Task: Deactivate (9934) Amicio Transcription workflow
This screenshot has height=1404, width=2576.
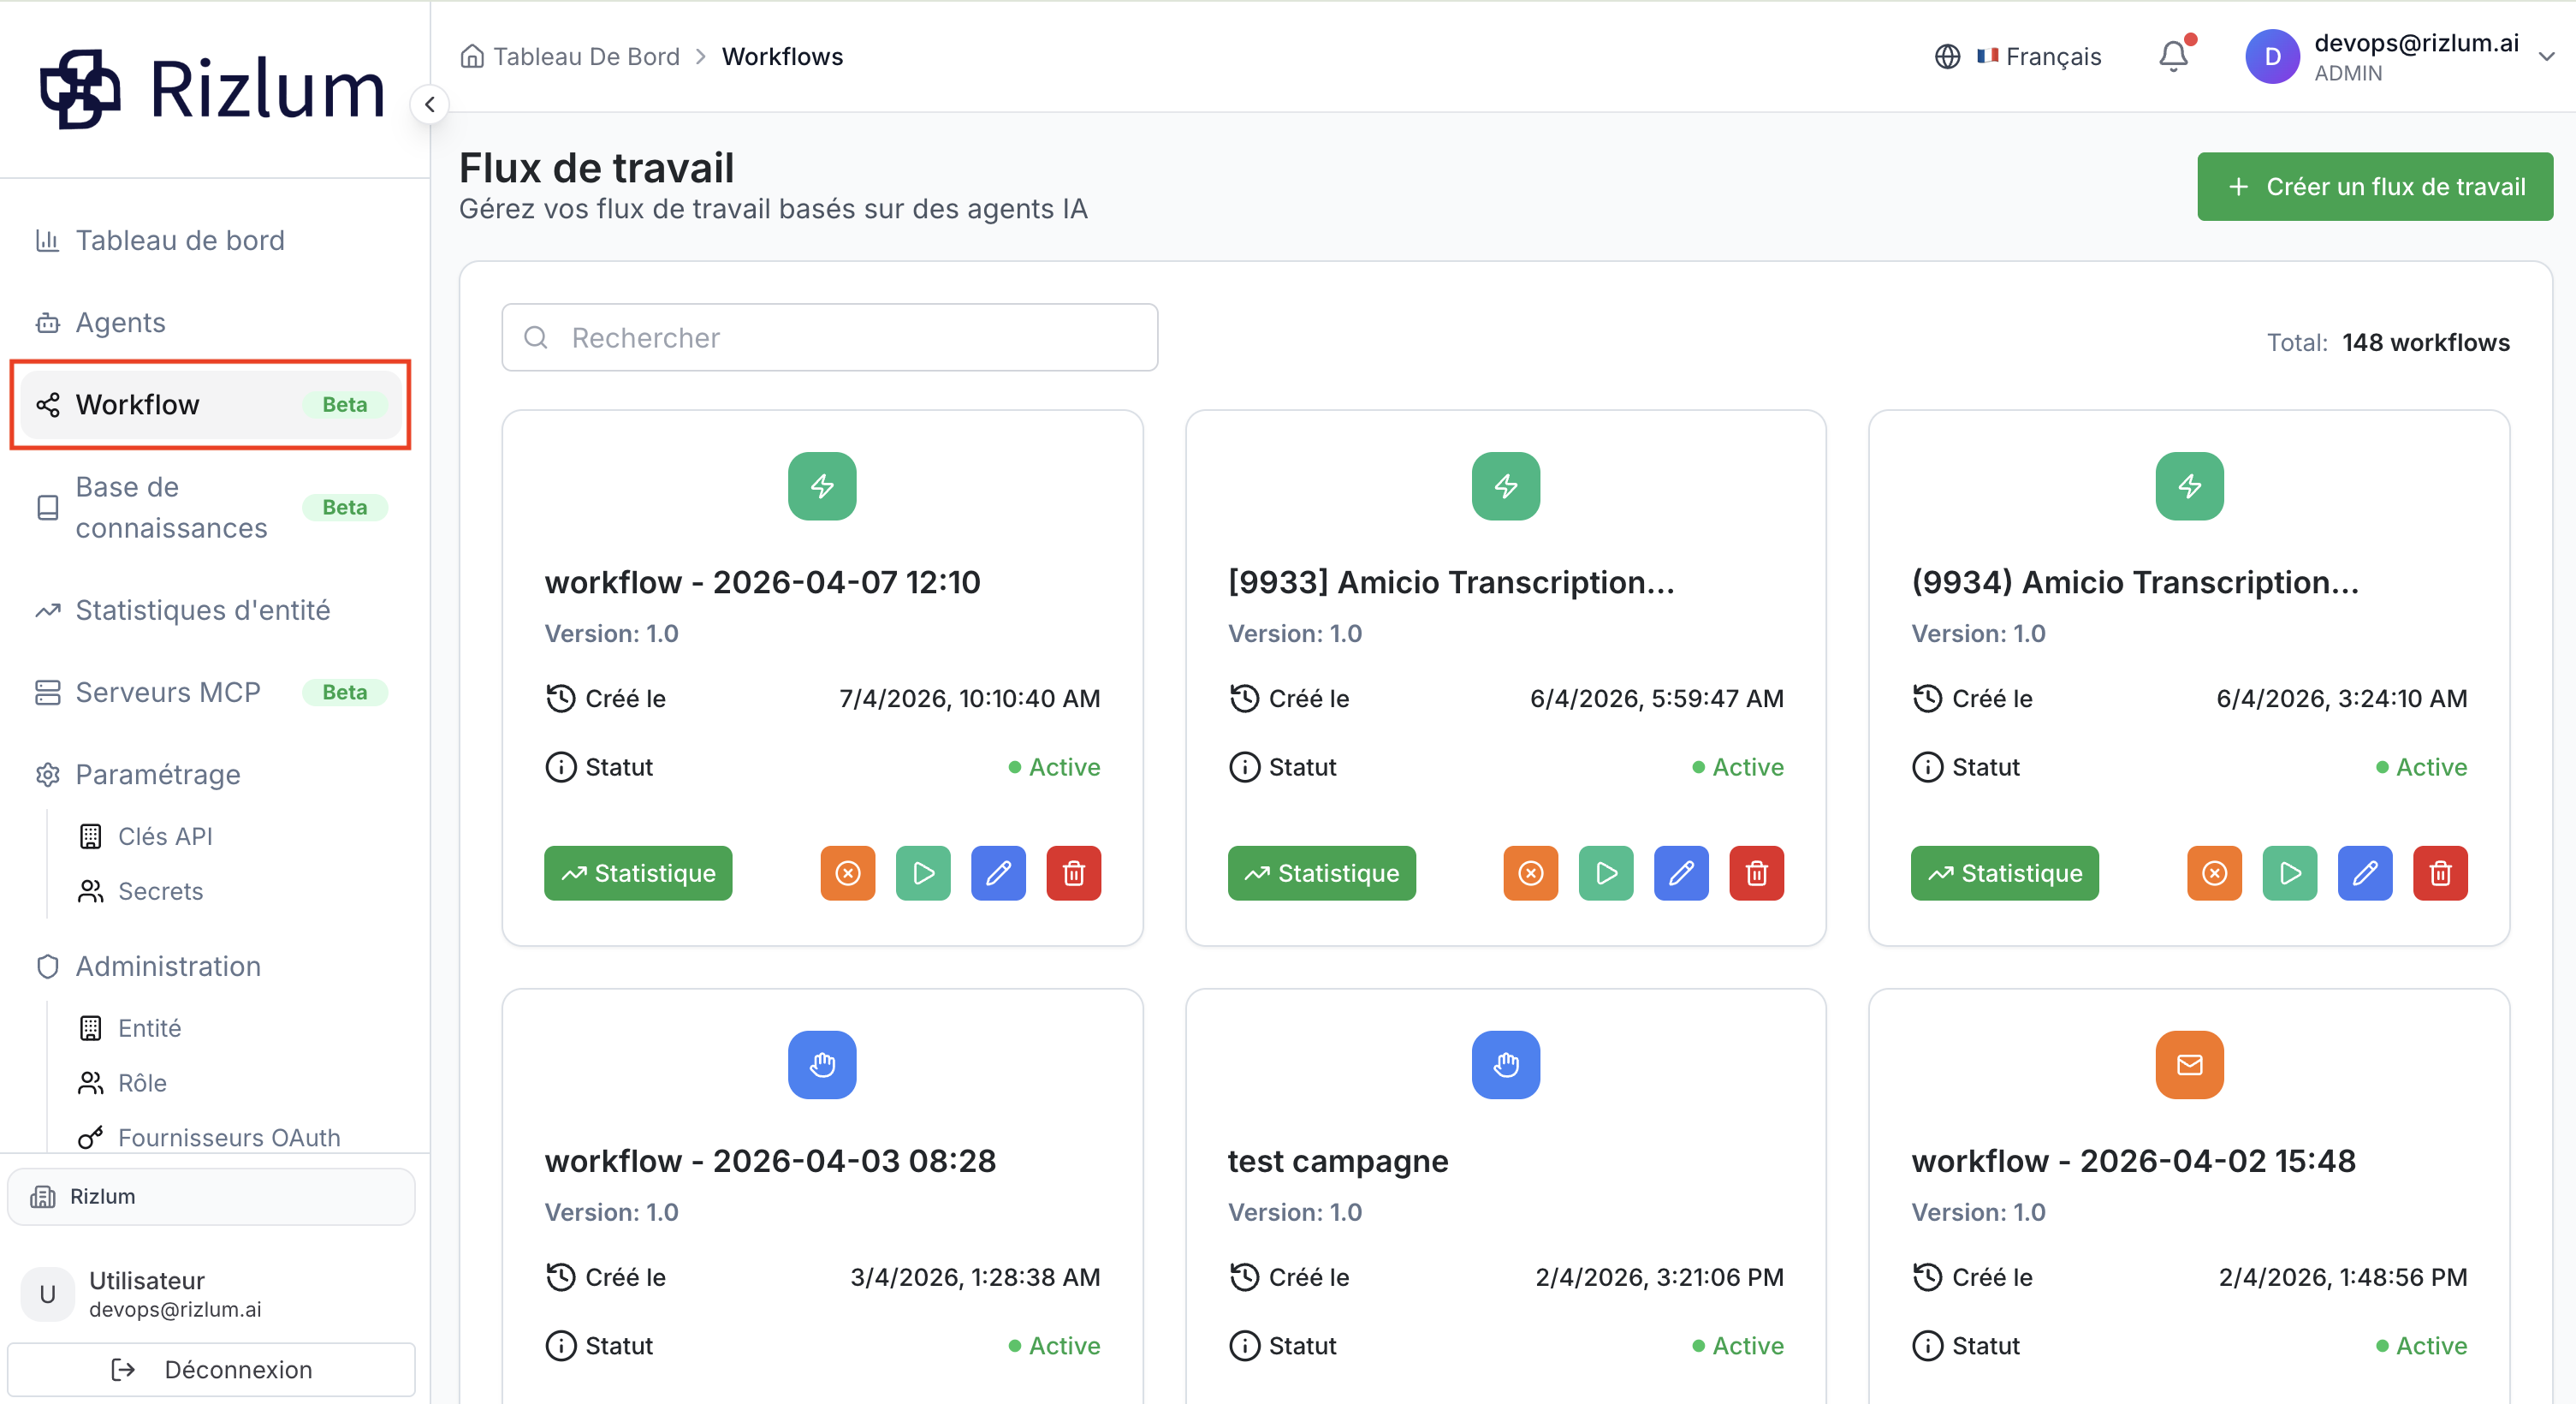Action: click(2215, 873)
